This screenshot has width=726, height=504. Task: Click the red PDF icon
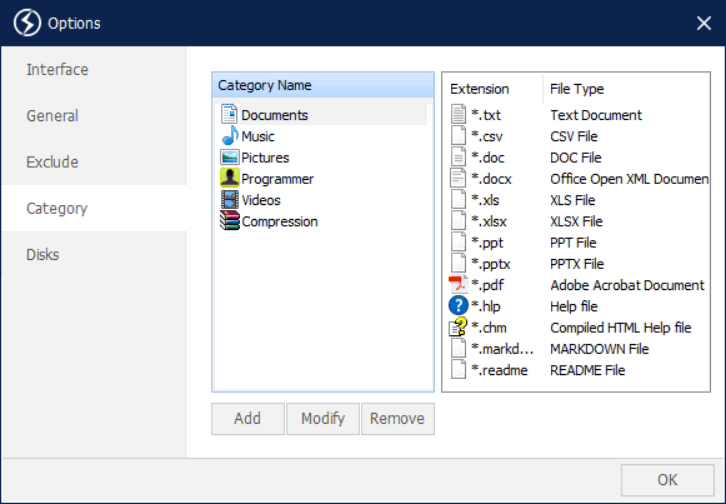point(458,285)
